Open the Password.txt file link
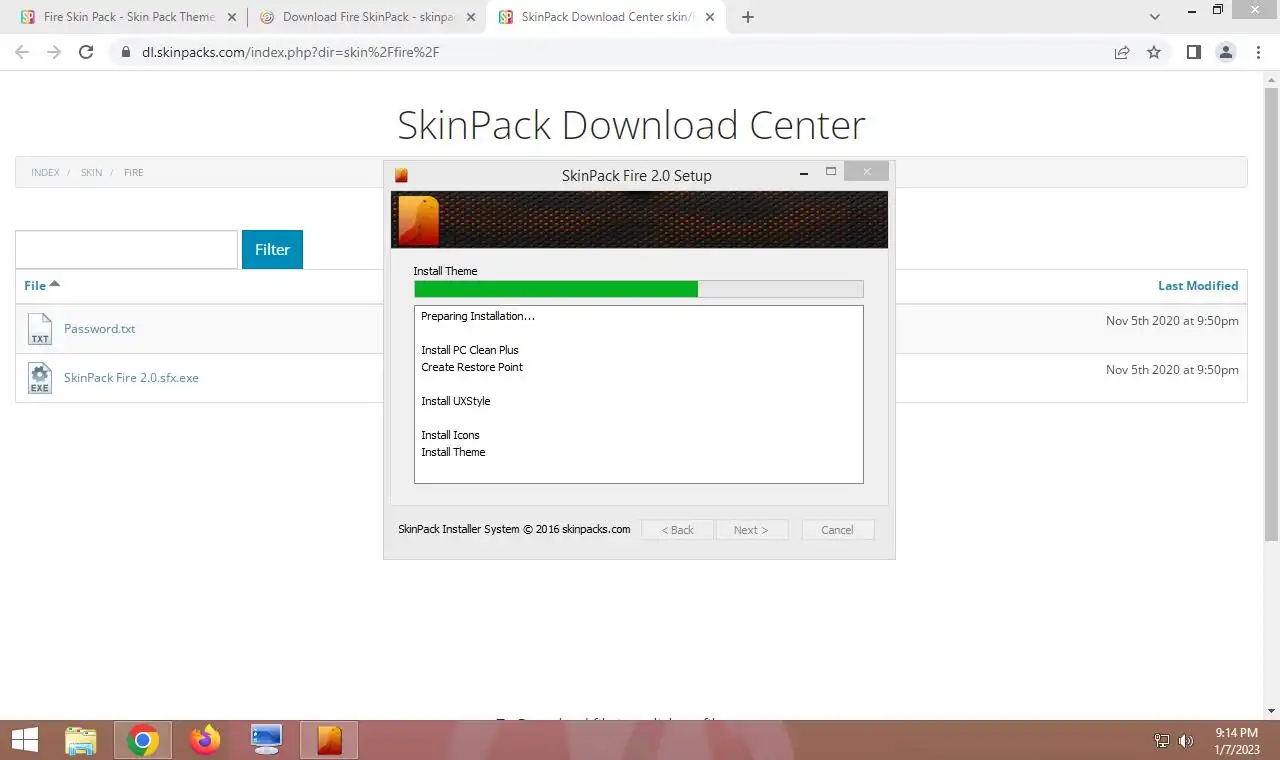 [99, 328]
